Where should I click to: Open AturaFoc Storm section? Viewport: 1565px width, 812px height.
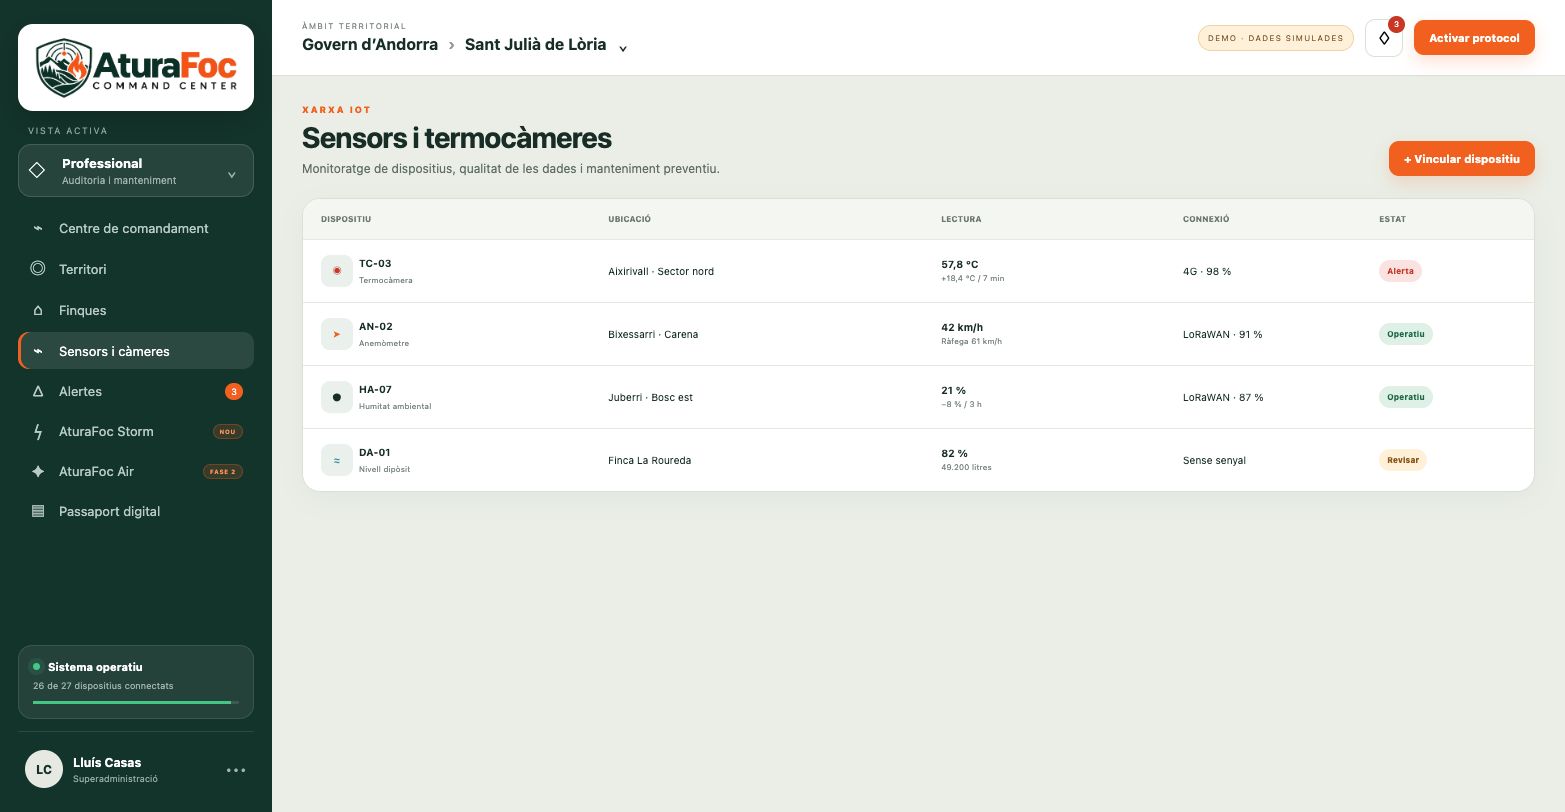[136, 431]
